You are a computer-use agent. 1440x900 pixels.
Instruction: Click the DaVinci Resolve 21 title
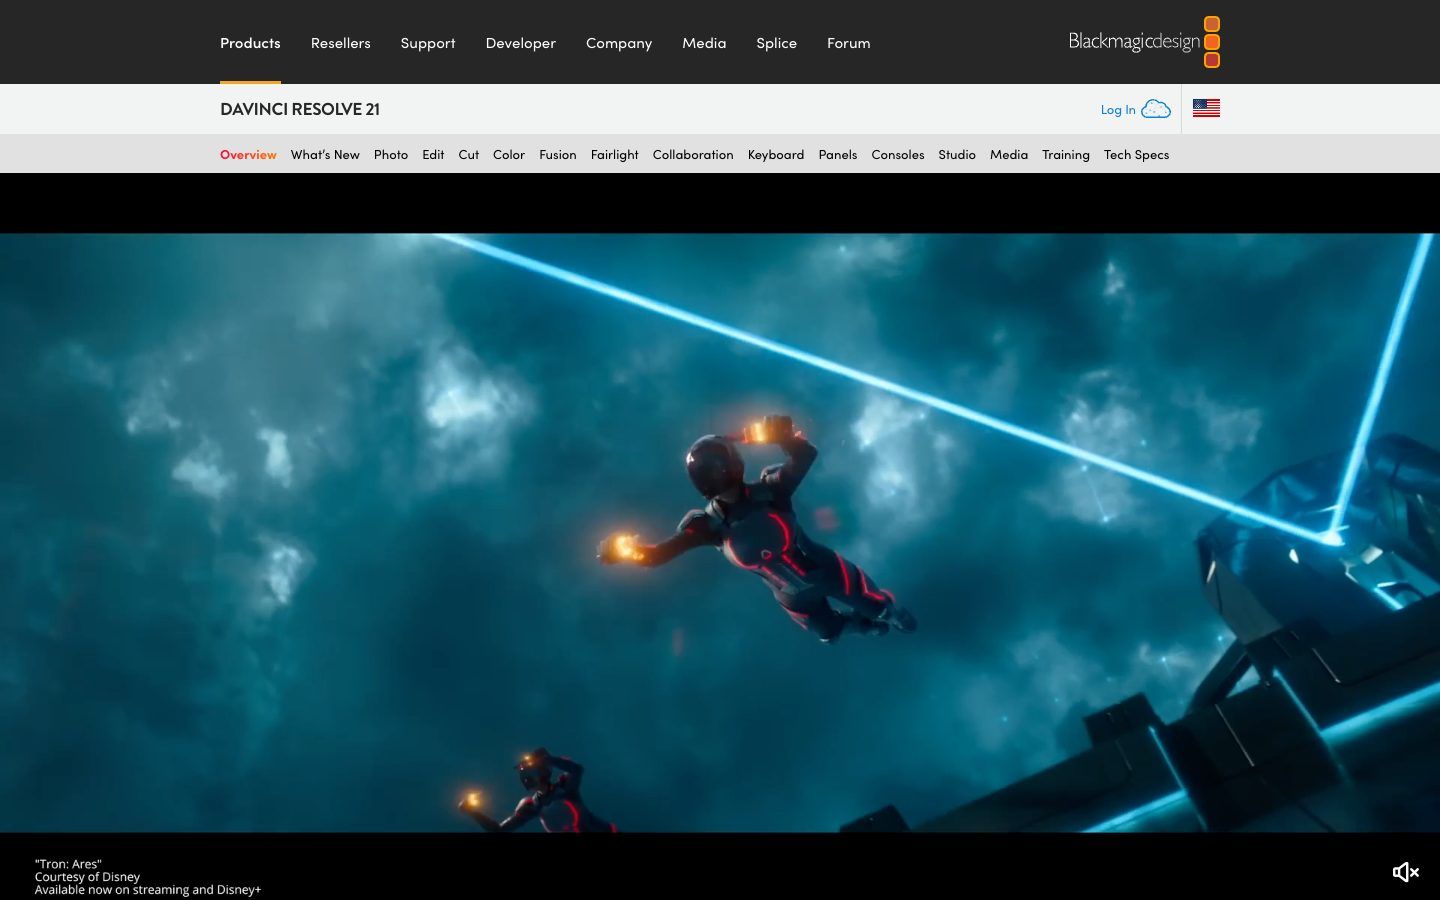[300, 108]
